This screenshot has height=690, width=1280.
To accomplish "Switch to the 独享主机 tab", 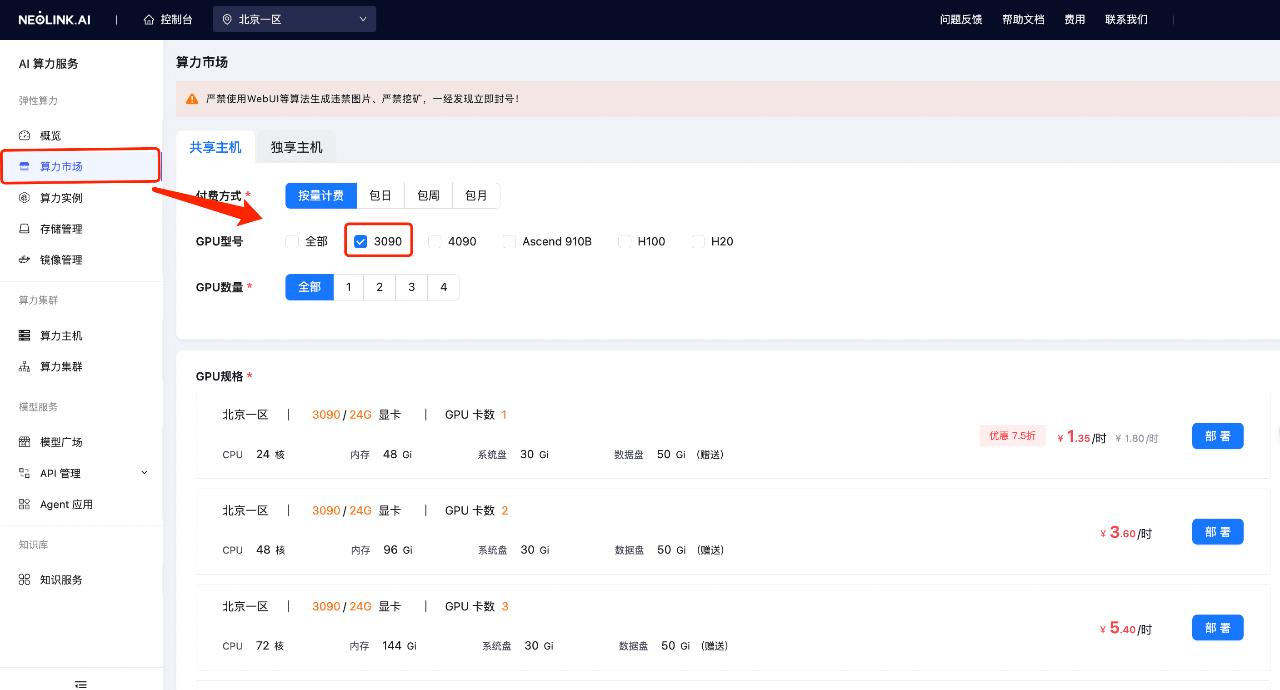I will (296, 147).
